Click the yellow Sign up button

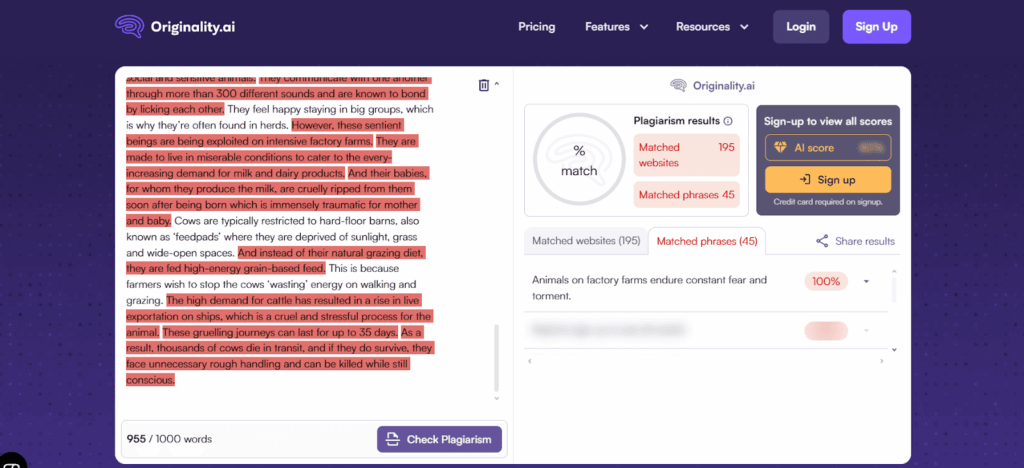coord(828,179)
